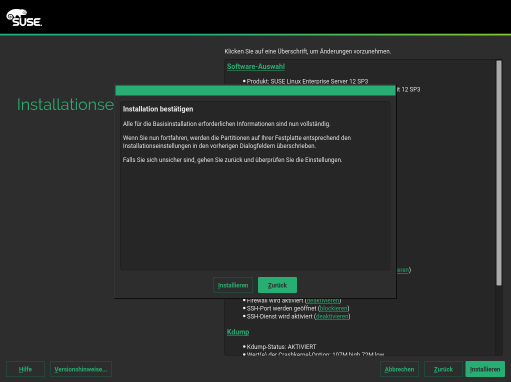The image size is (511, 382).
Task: Click the settings list vertical scrollbar
Action: click(499, 173)
